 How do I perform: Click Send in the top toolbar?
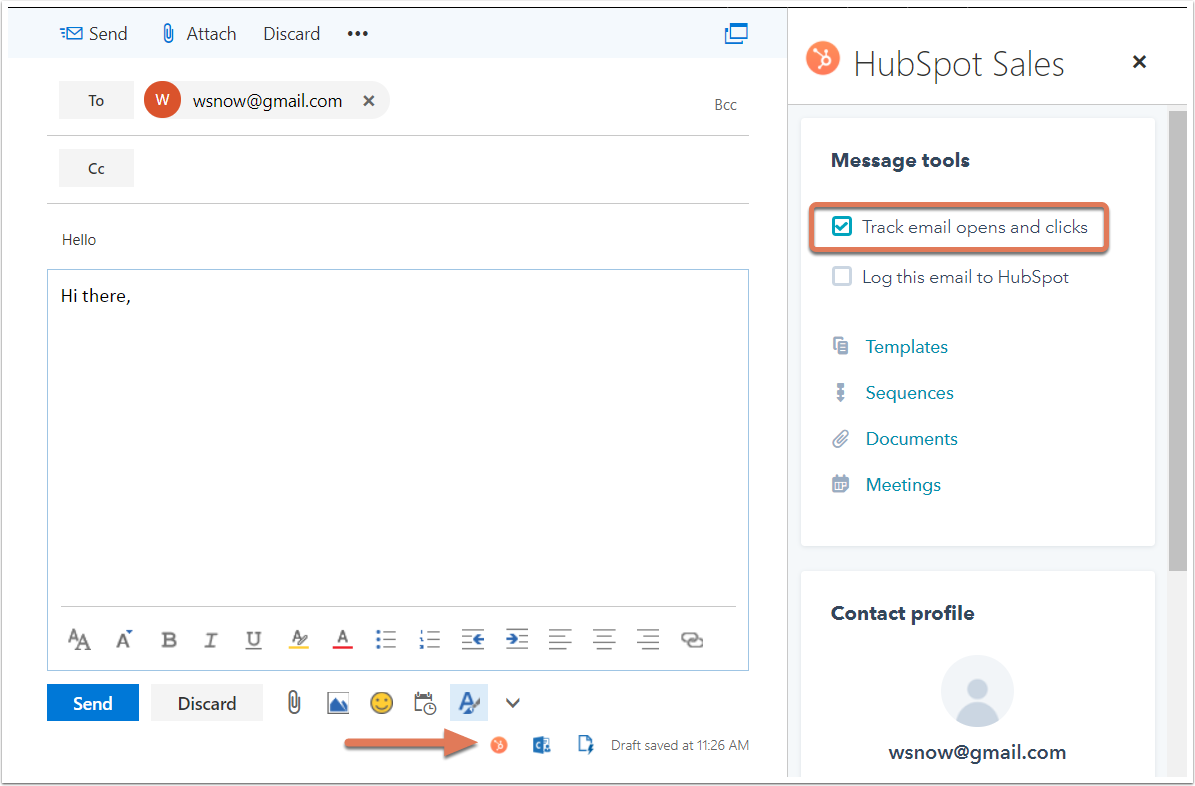coord(93,34)
